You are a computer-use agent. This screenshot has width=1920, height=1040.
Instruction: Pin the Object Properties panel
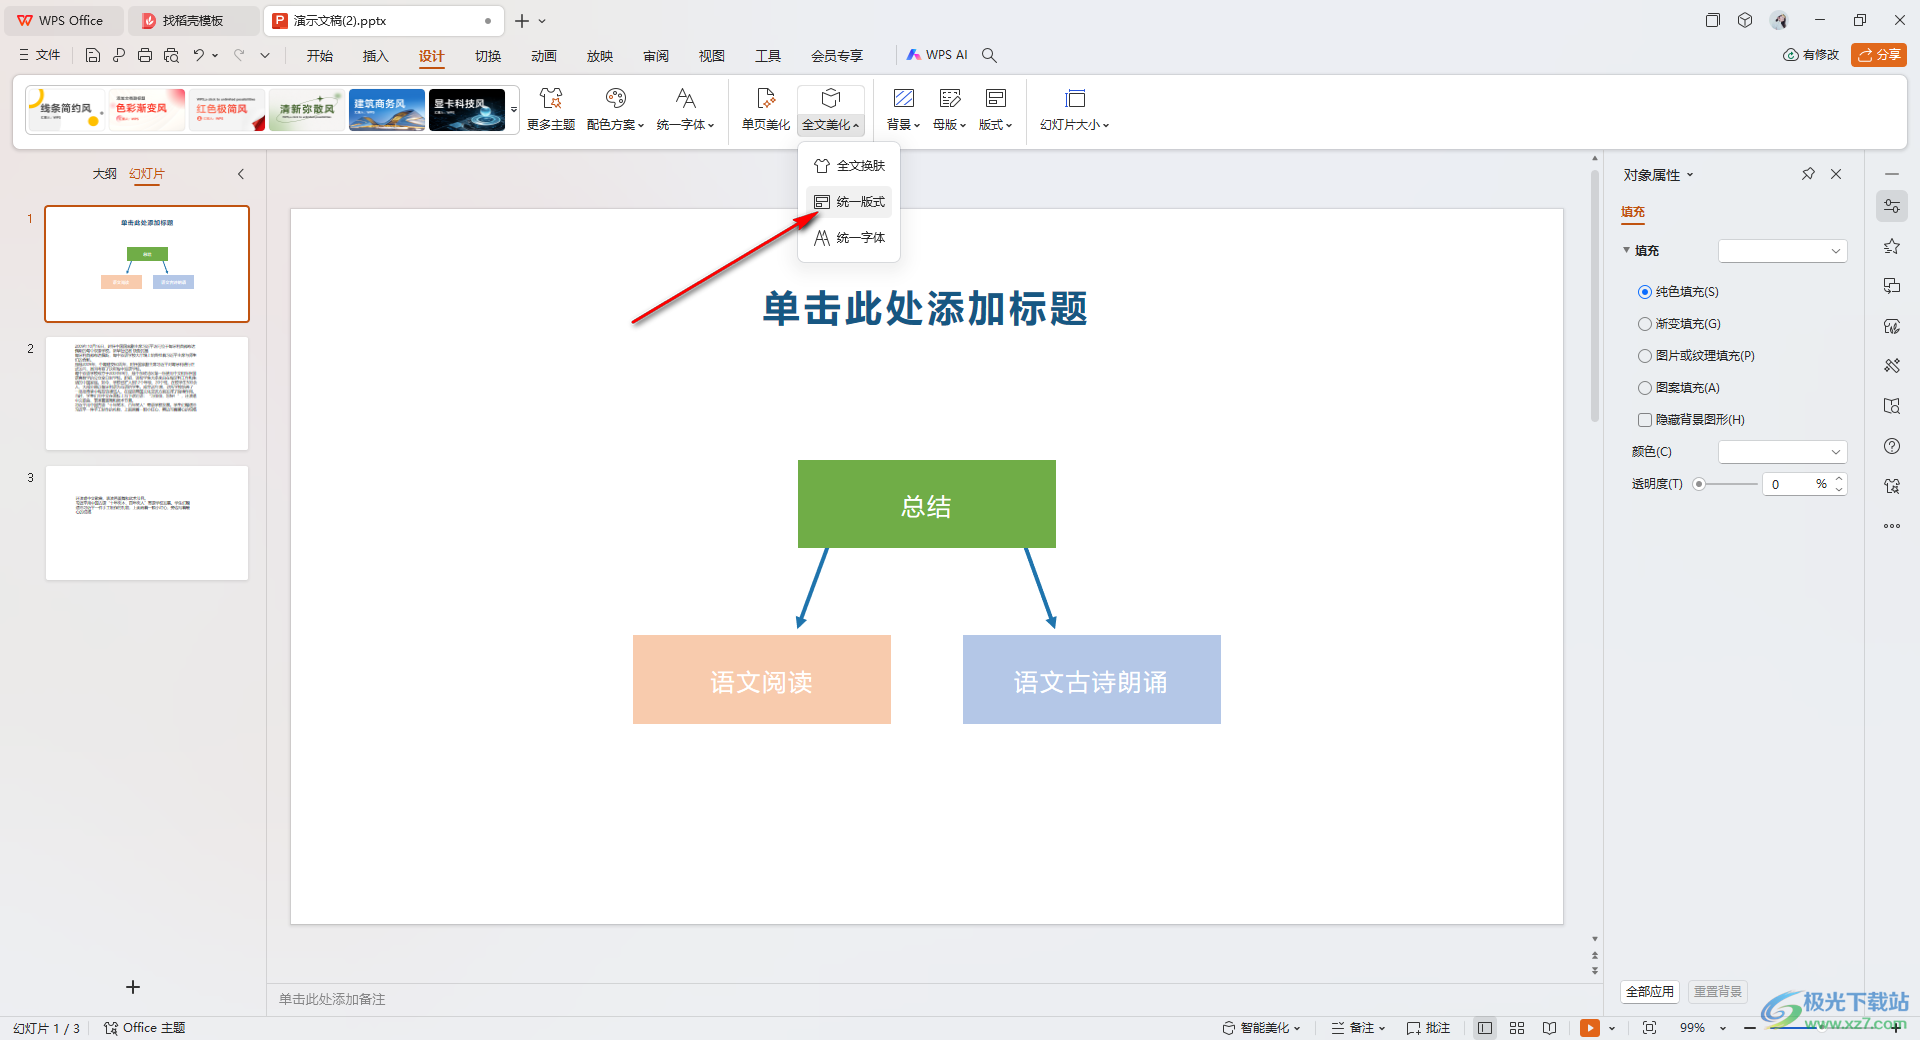coord(1808,174)
